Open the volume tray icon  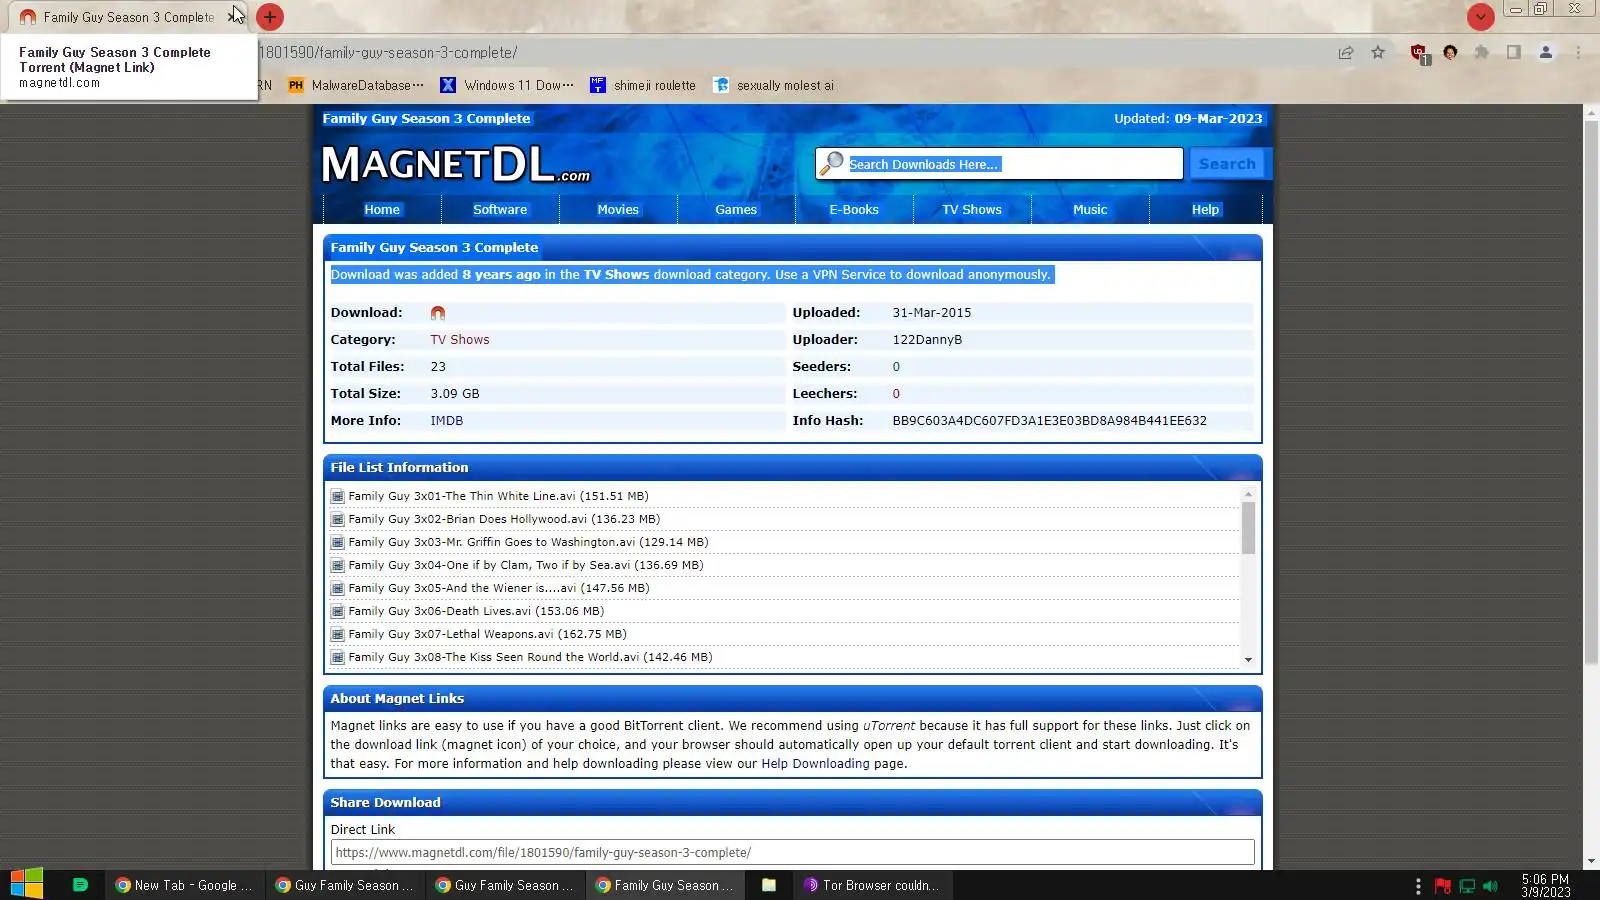(1491, 886)
